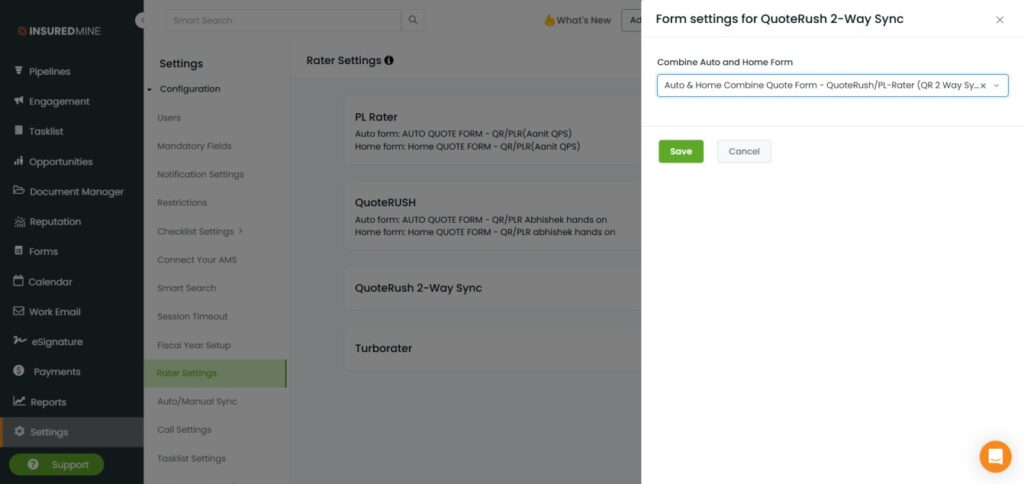Viewport: 1024px width, 484px height.
Task: Open the orange chat widget
Action: pyautogui.click(x=995, y=456)
